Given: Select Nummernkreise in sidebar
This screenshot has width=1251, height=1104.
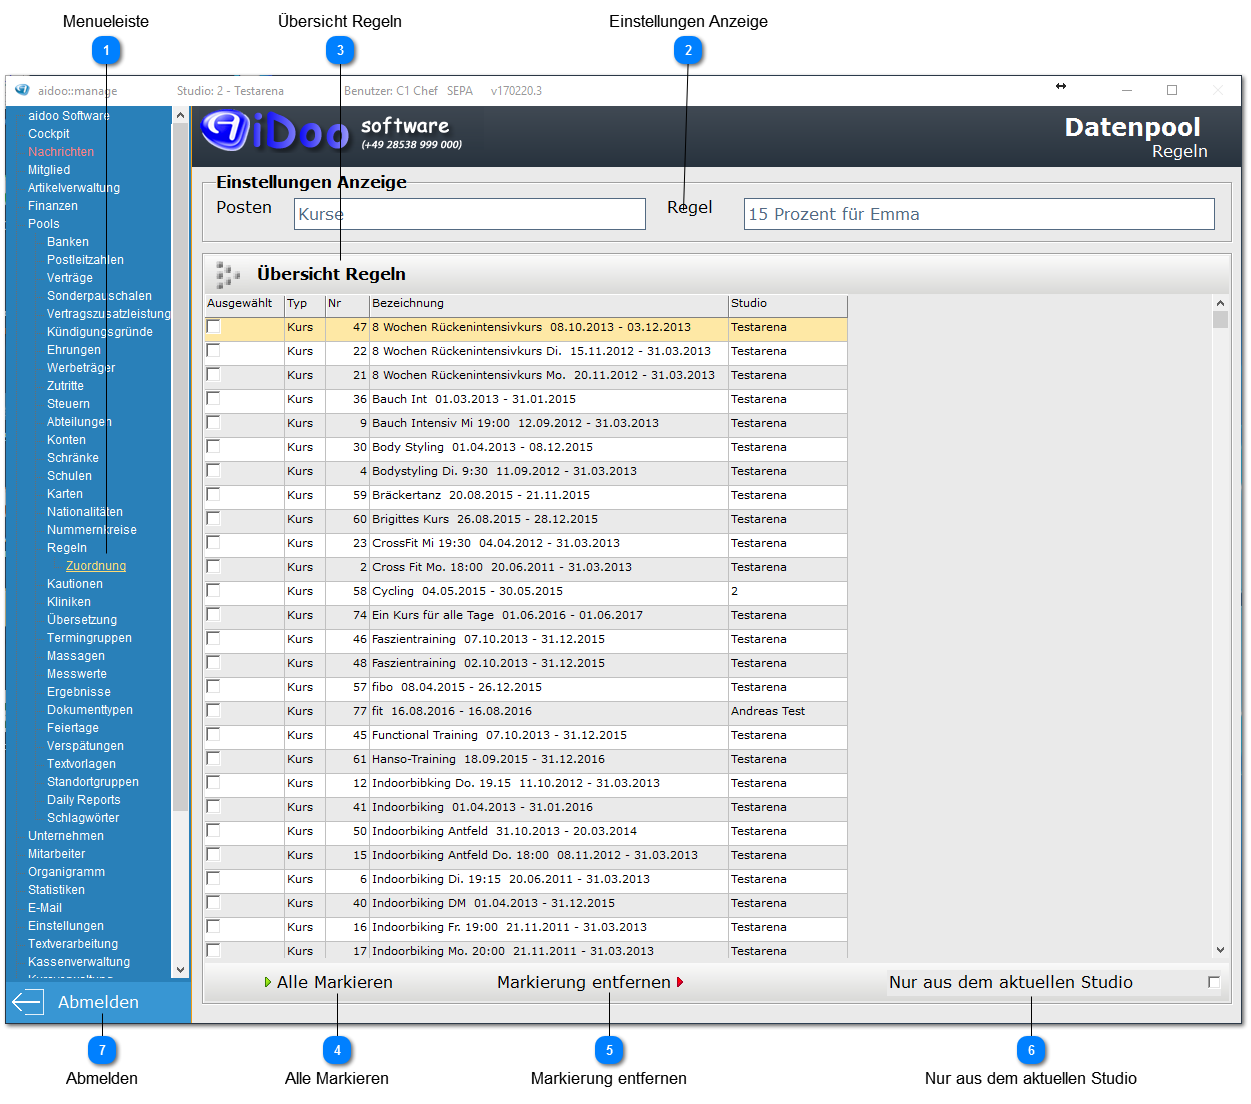Looking at the screenshot, I should [x=92, y=530].
